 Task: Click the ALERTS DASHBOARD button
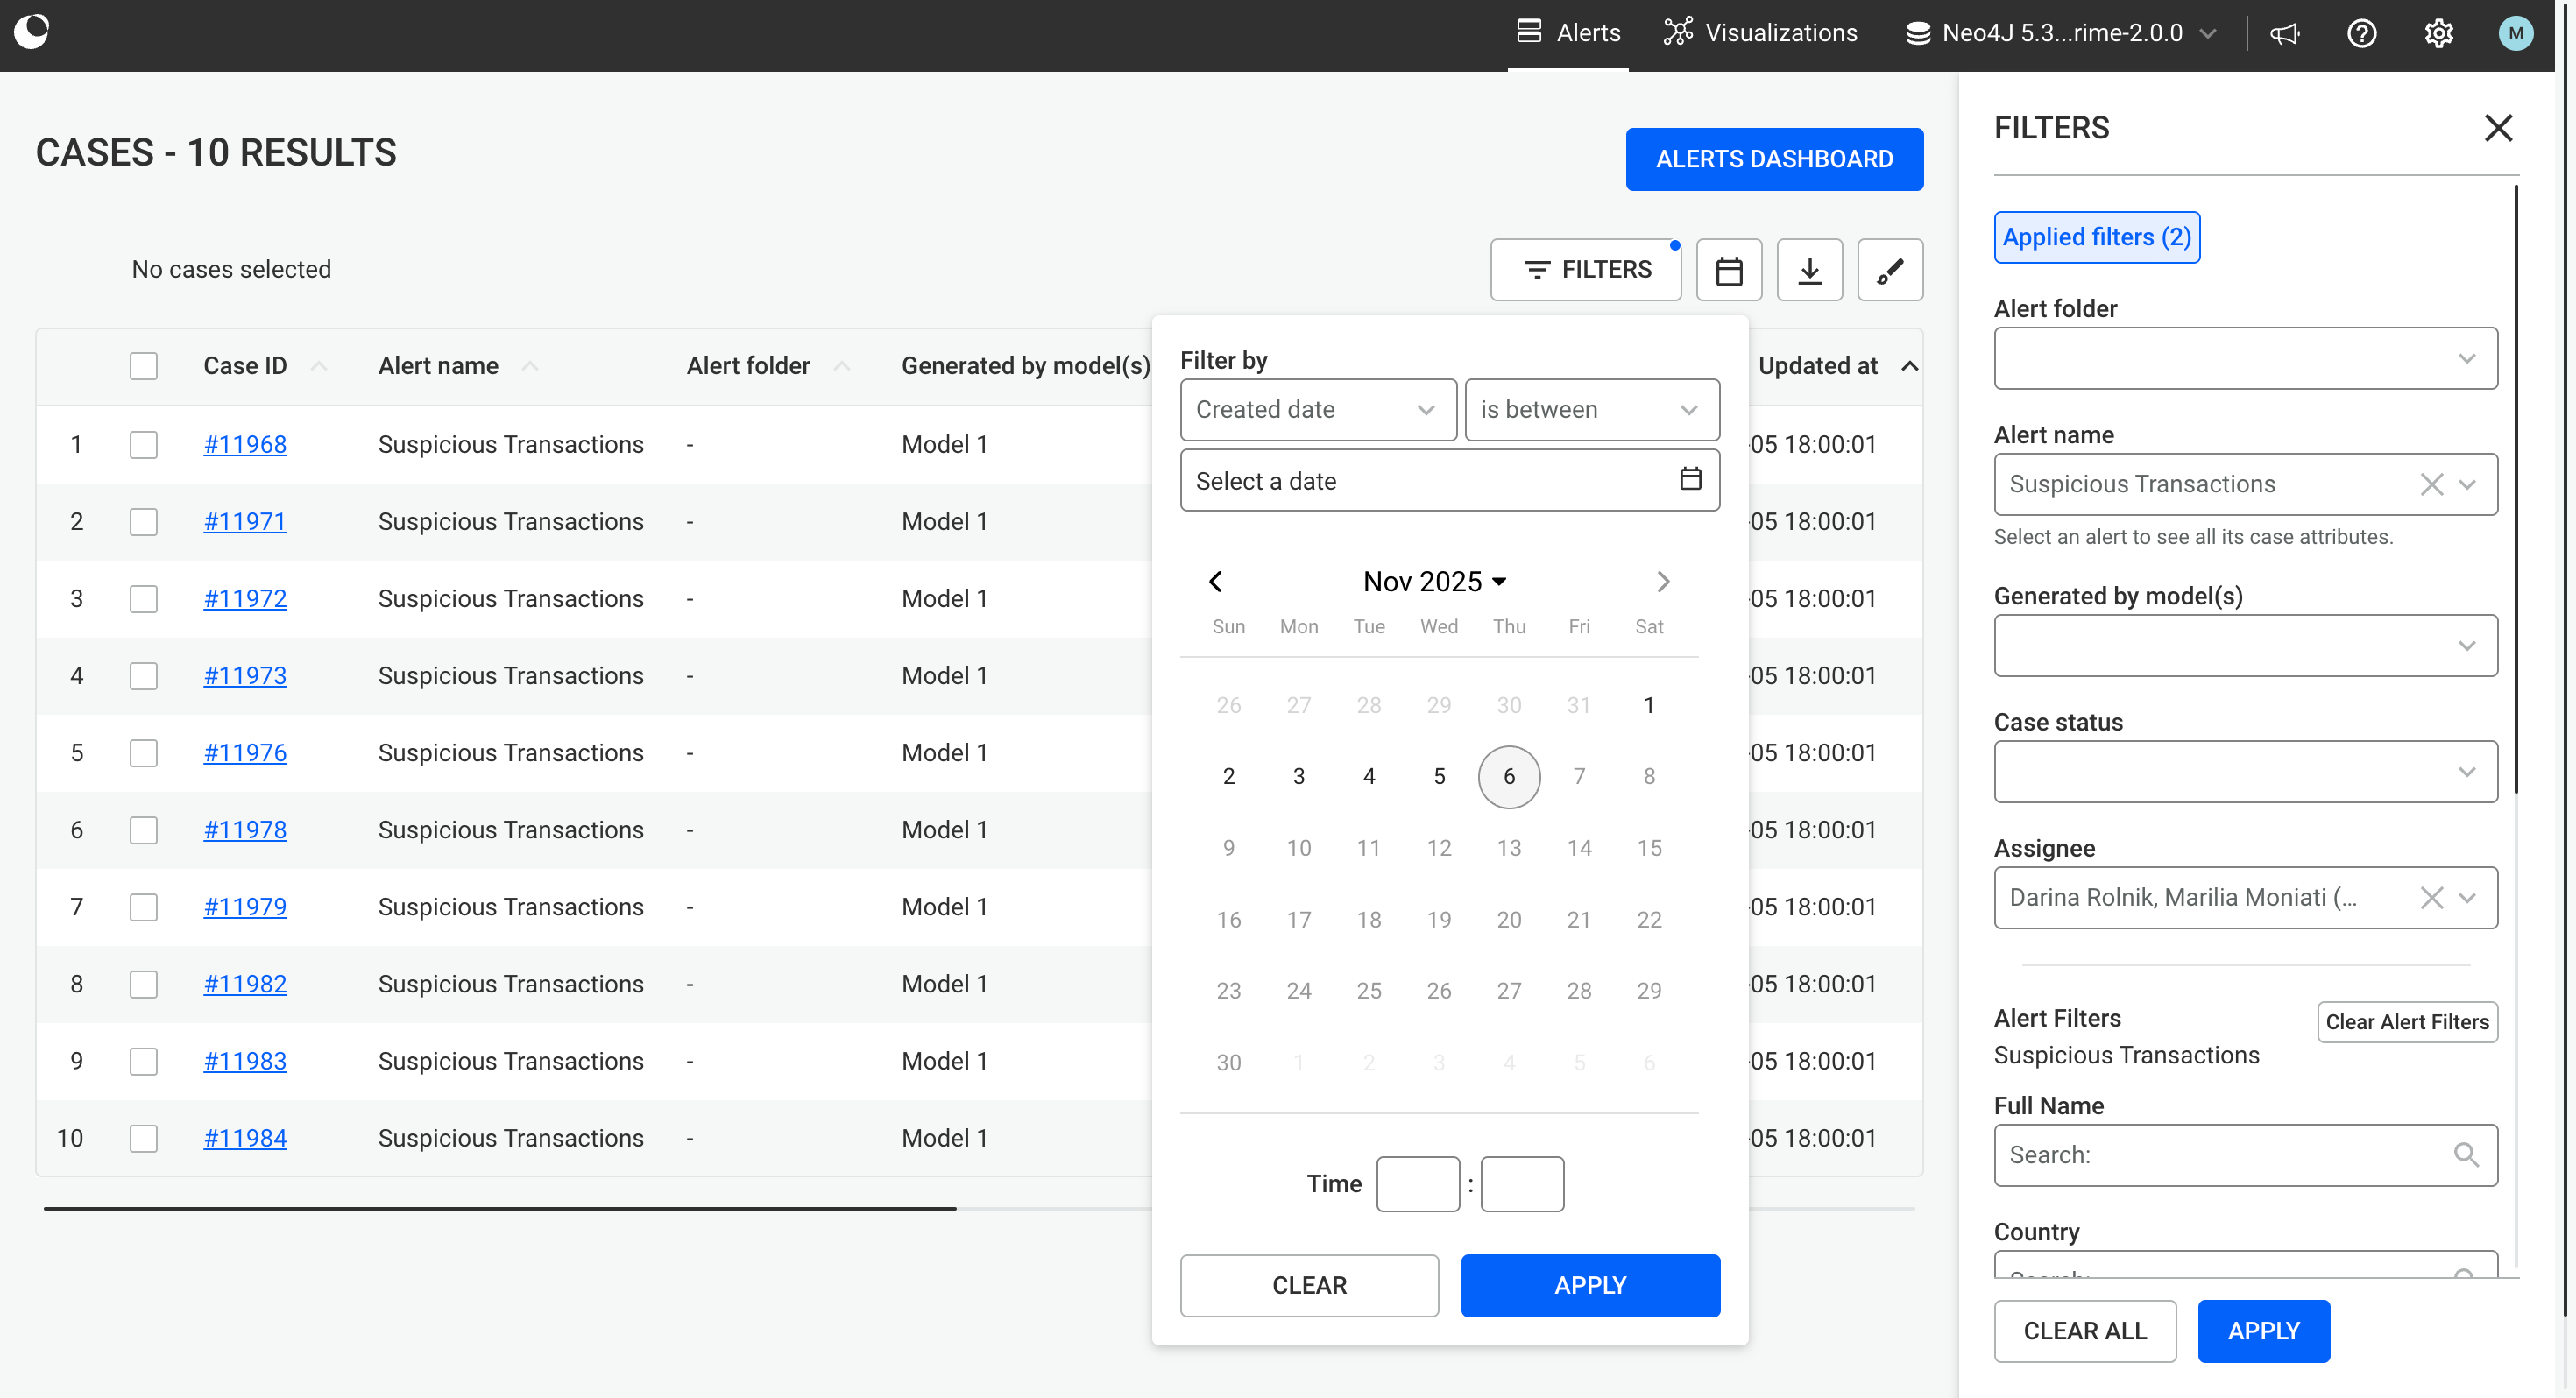1773,159
